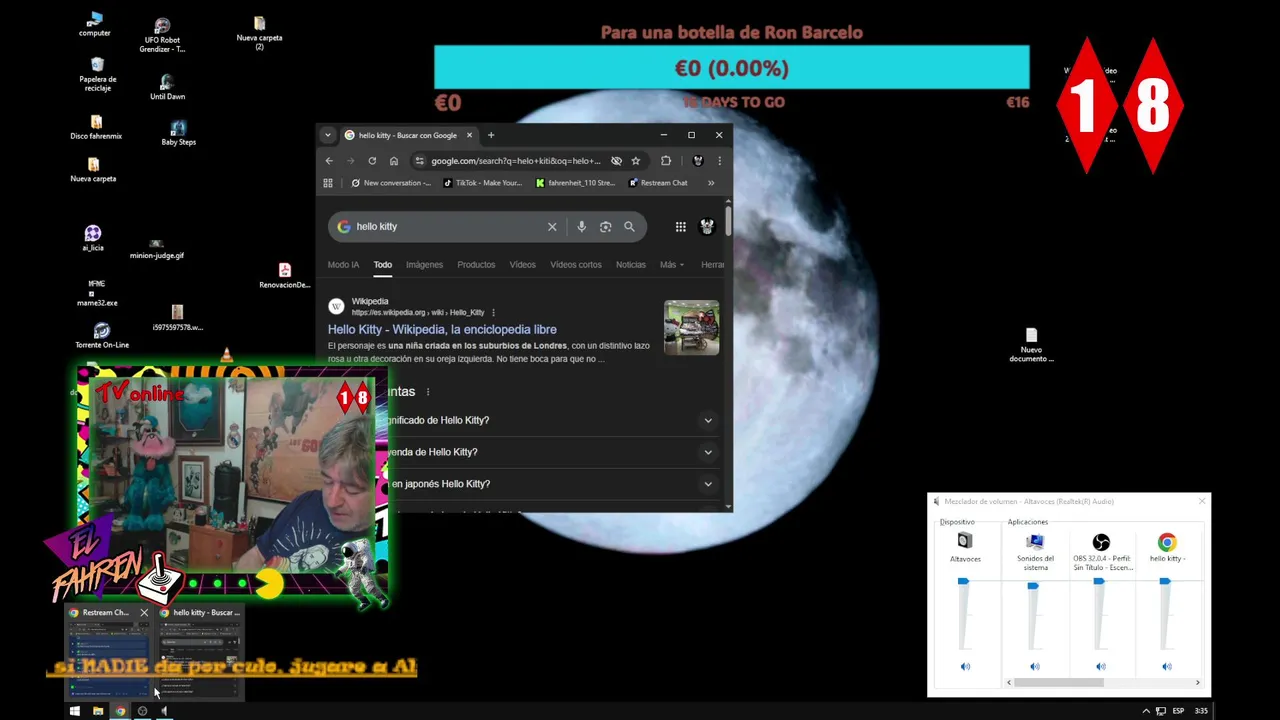
Task: Select the Productos search tab
Action: pyautogui.click(x=476, y=265)
